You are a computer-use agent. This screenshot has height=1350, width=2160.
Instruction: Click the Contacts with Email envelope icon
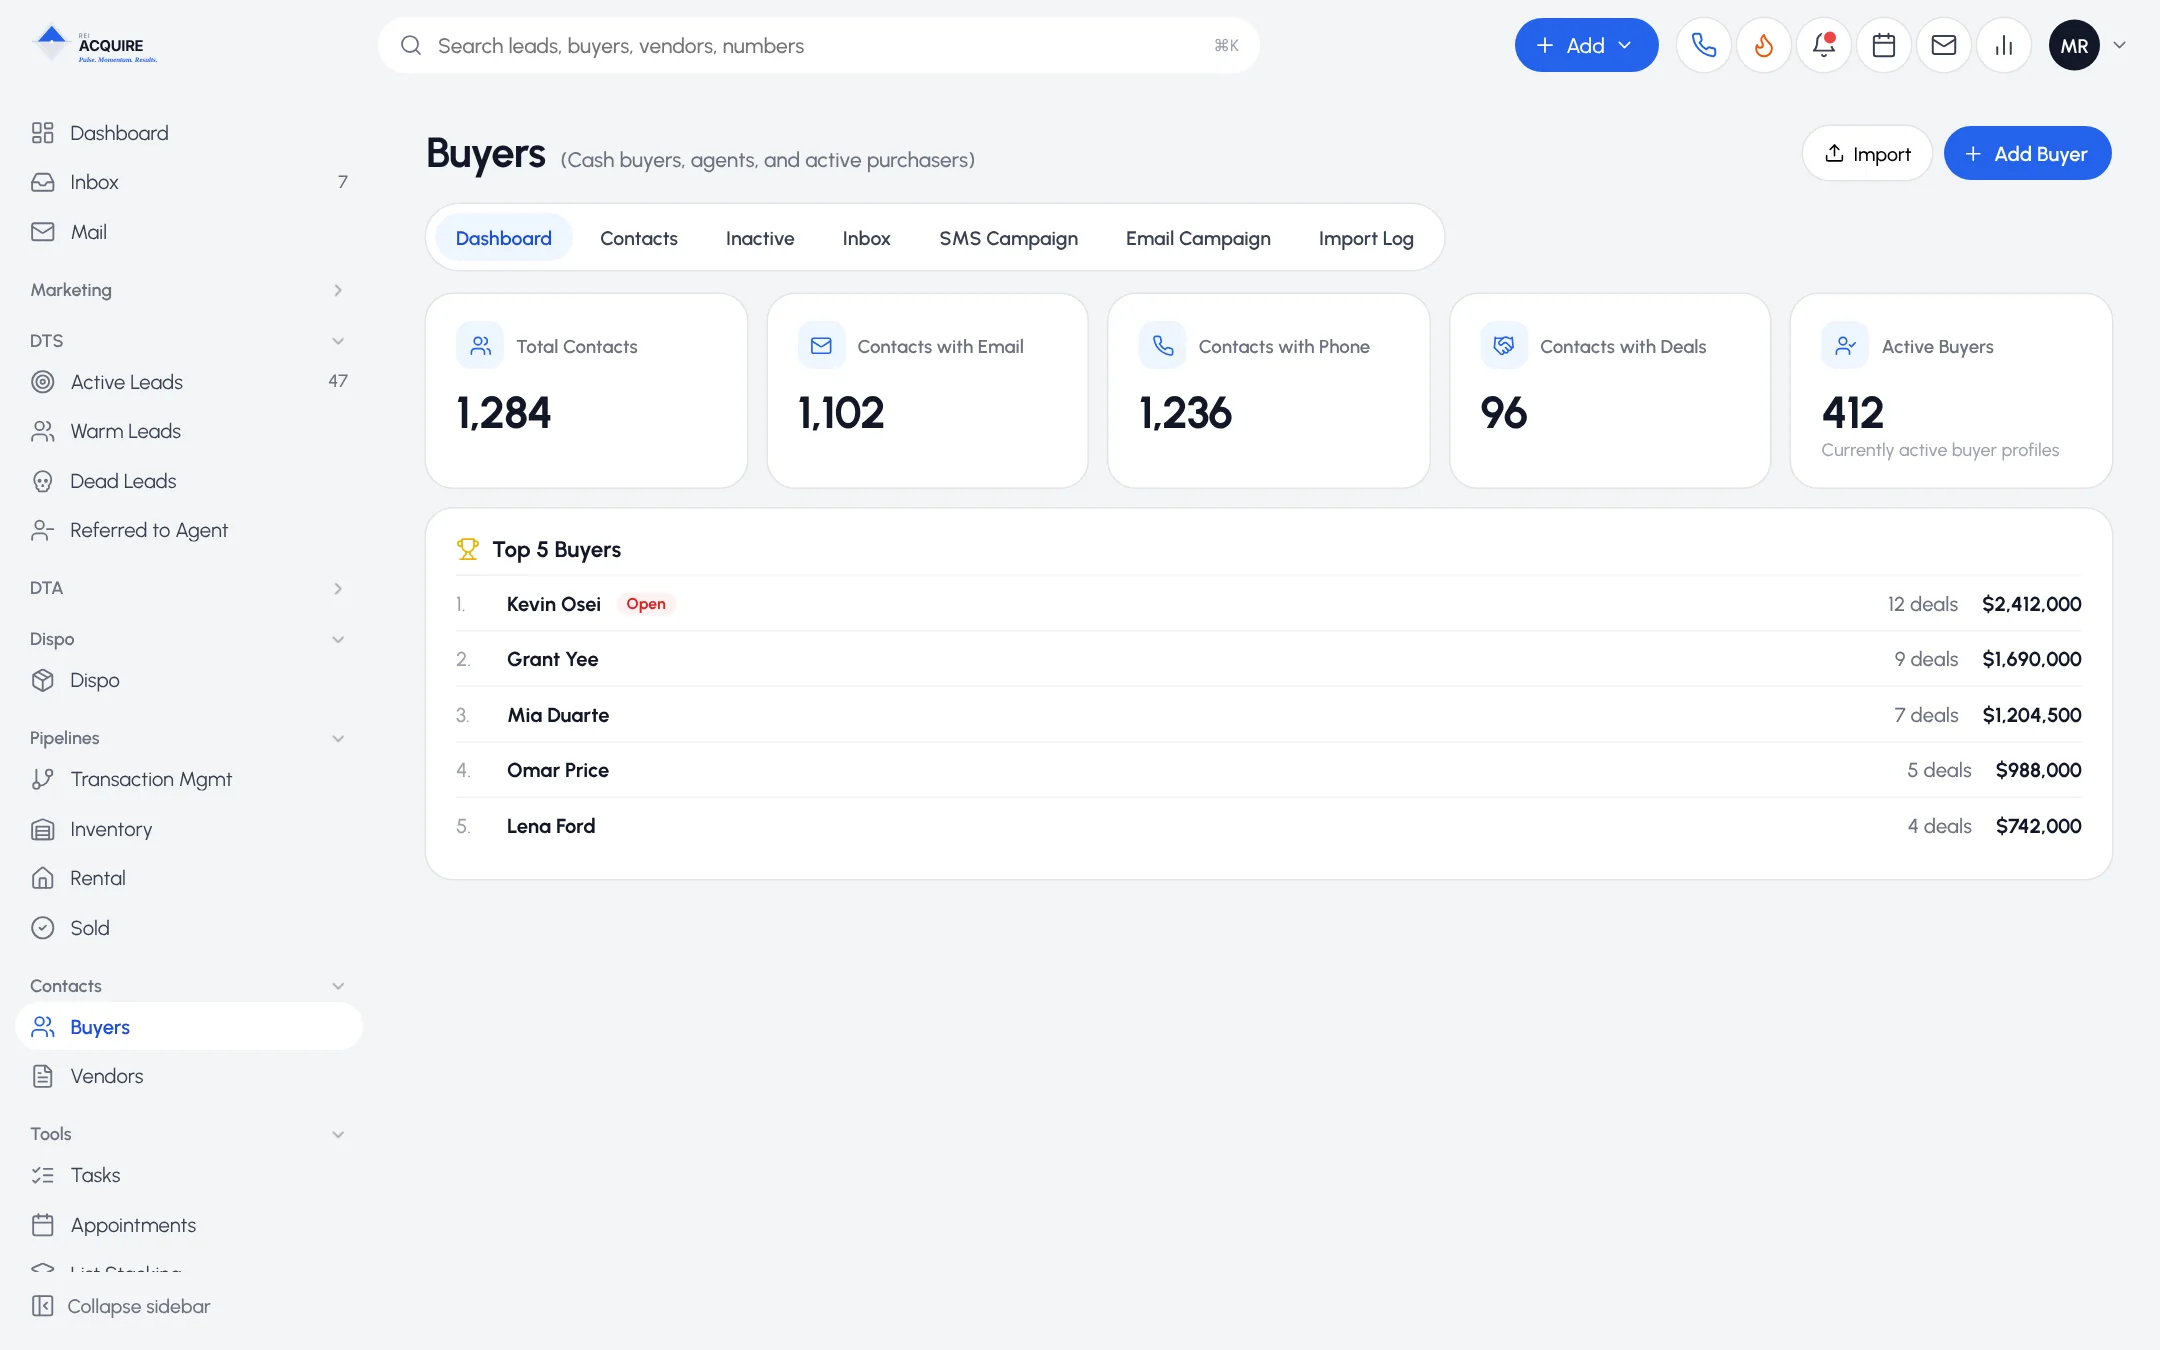click(821, 346)
